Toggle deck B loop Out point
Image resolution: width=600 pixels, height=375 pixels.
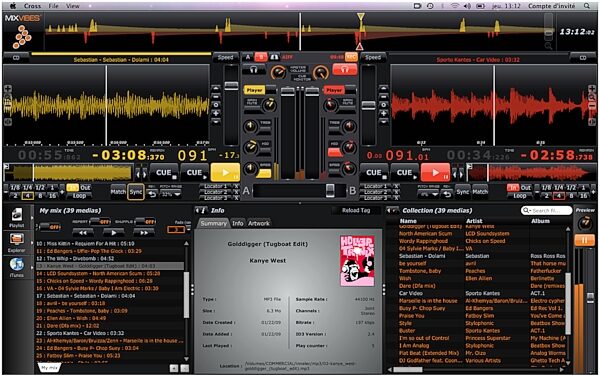point(526,188)
